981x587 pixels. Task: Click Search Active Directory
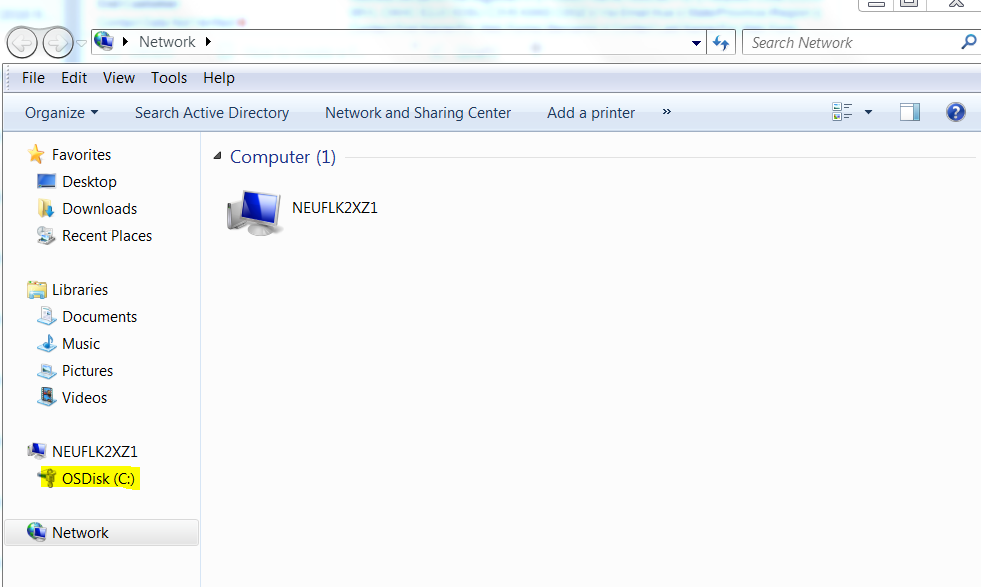pos(212,113)
